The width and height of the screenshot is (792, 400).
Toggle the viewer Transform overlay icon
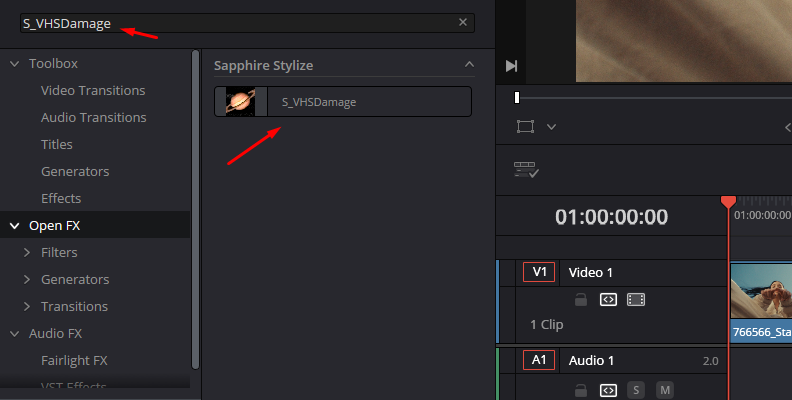(525, 126)
